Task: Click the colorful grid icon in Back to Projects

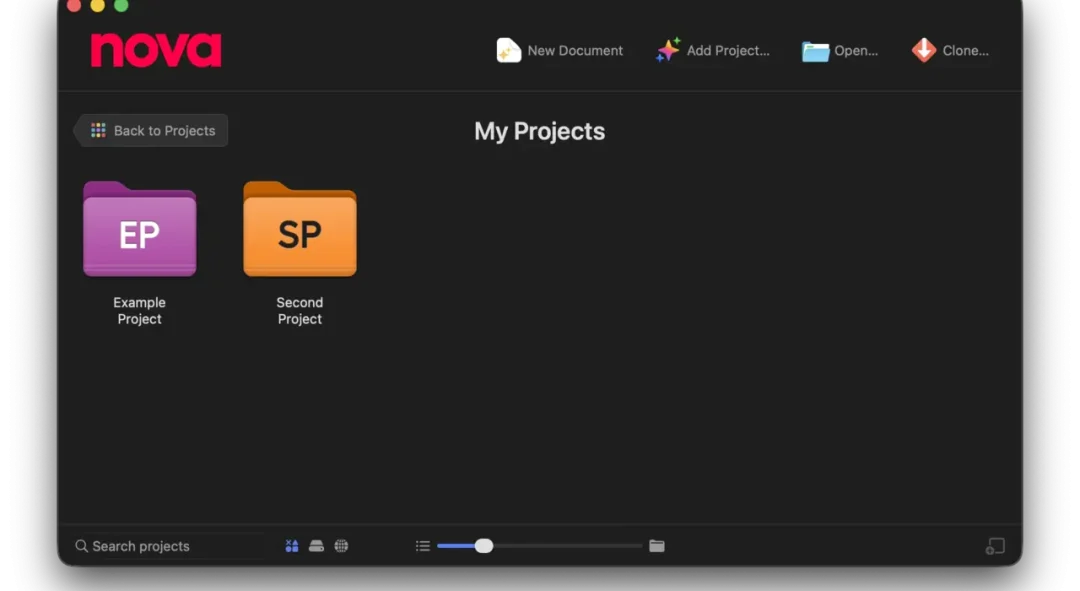Action: coord(98,130)
